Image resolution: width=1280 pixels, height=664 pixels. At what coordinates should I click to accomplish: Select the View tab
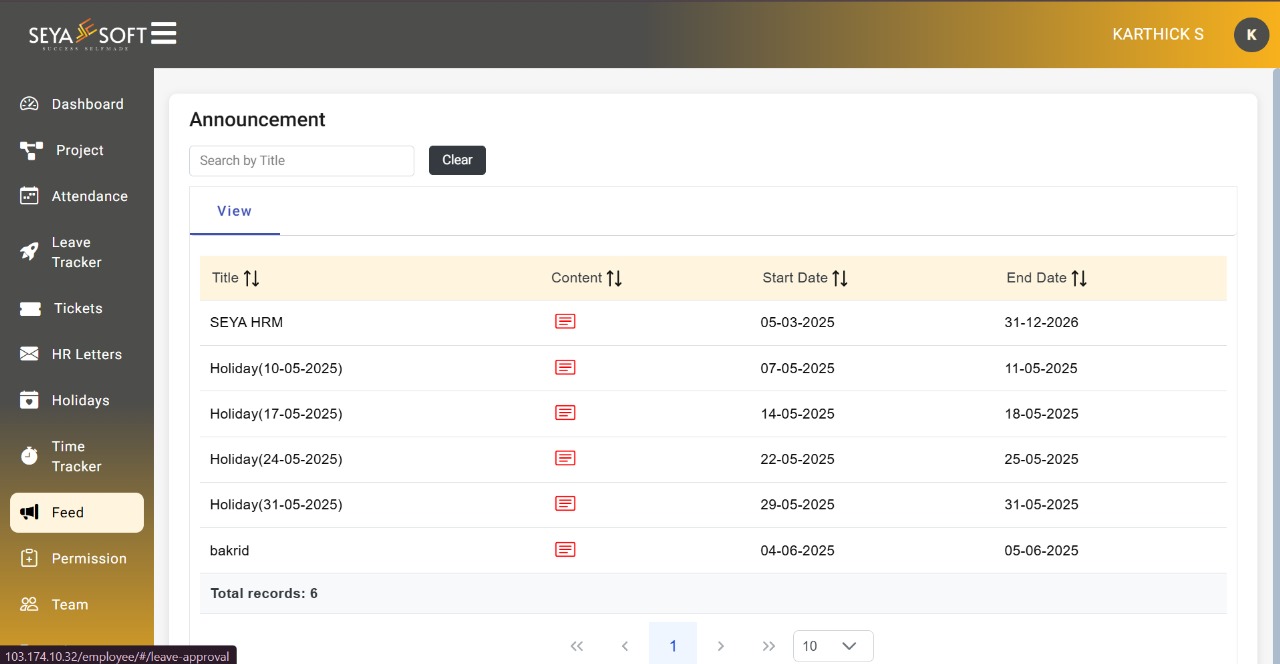[235, 211]
